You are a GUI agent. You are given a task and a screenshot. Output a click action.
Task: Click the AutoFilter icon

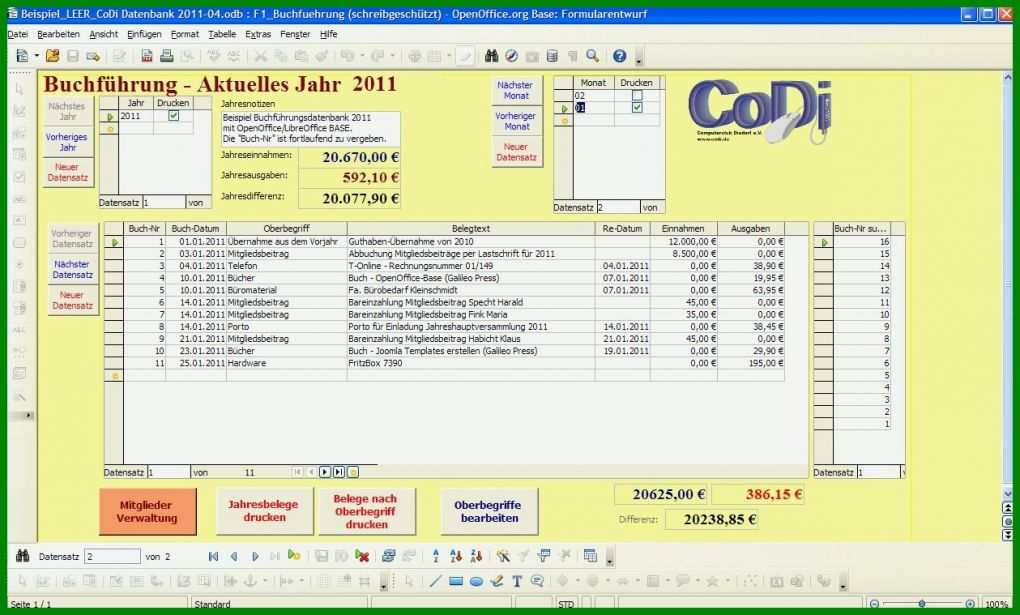pyautogui.click(x=503, y=556)
